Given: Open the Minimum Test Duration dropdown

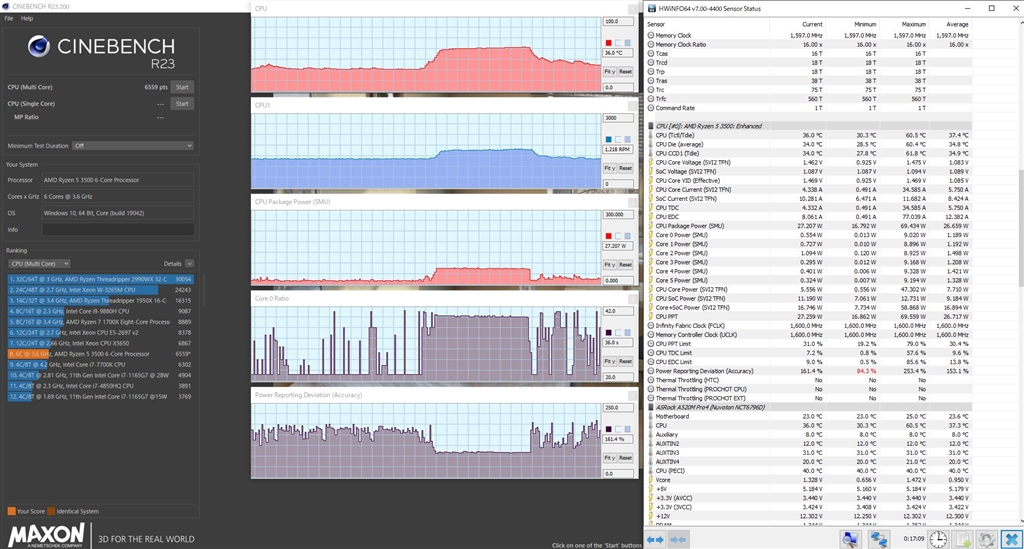Looking at the screenshot, I should (133, 146).
